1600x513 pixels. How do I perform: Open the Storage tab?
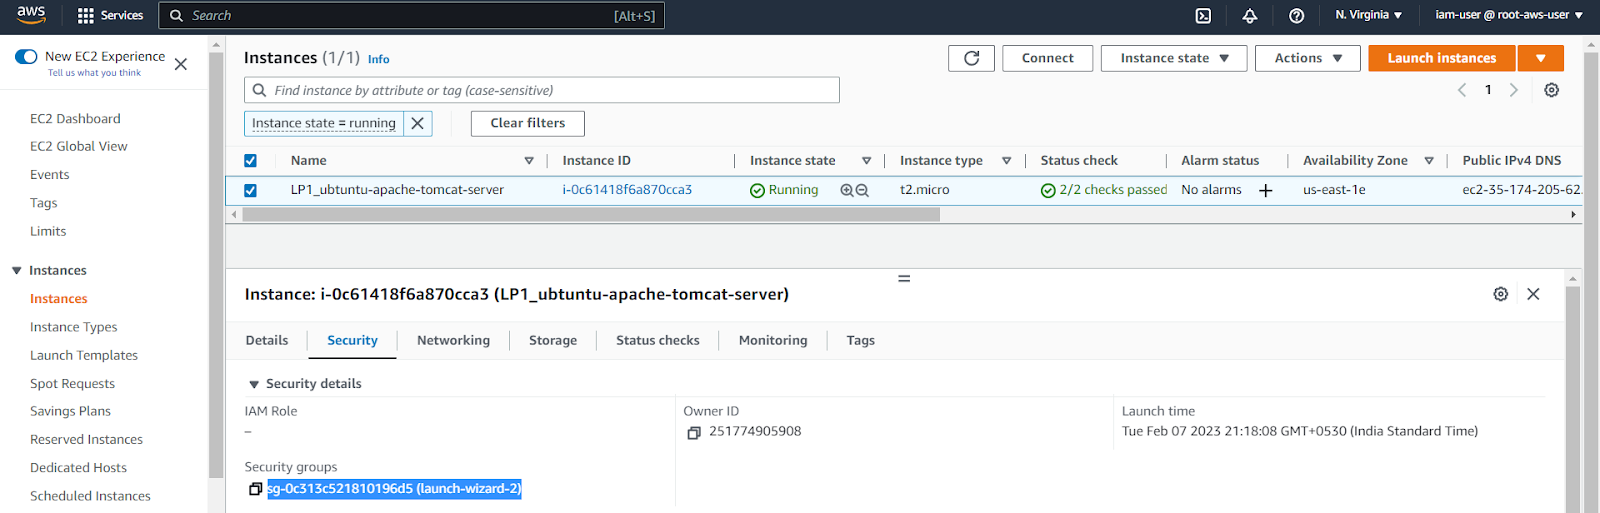[553, 341]
